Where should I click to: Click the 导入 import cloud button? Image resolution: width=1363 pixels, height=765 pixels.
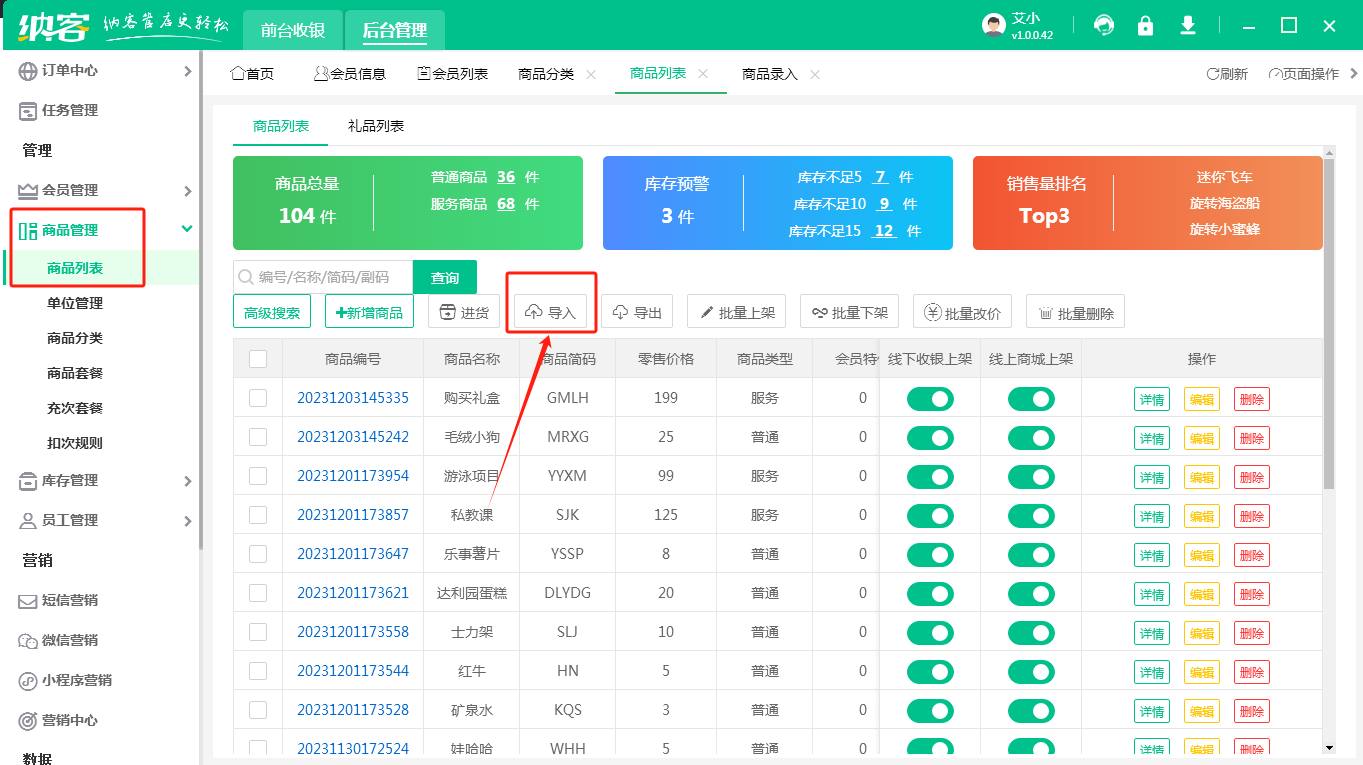click(550, 312)
